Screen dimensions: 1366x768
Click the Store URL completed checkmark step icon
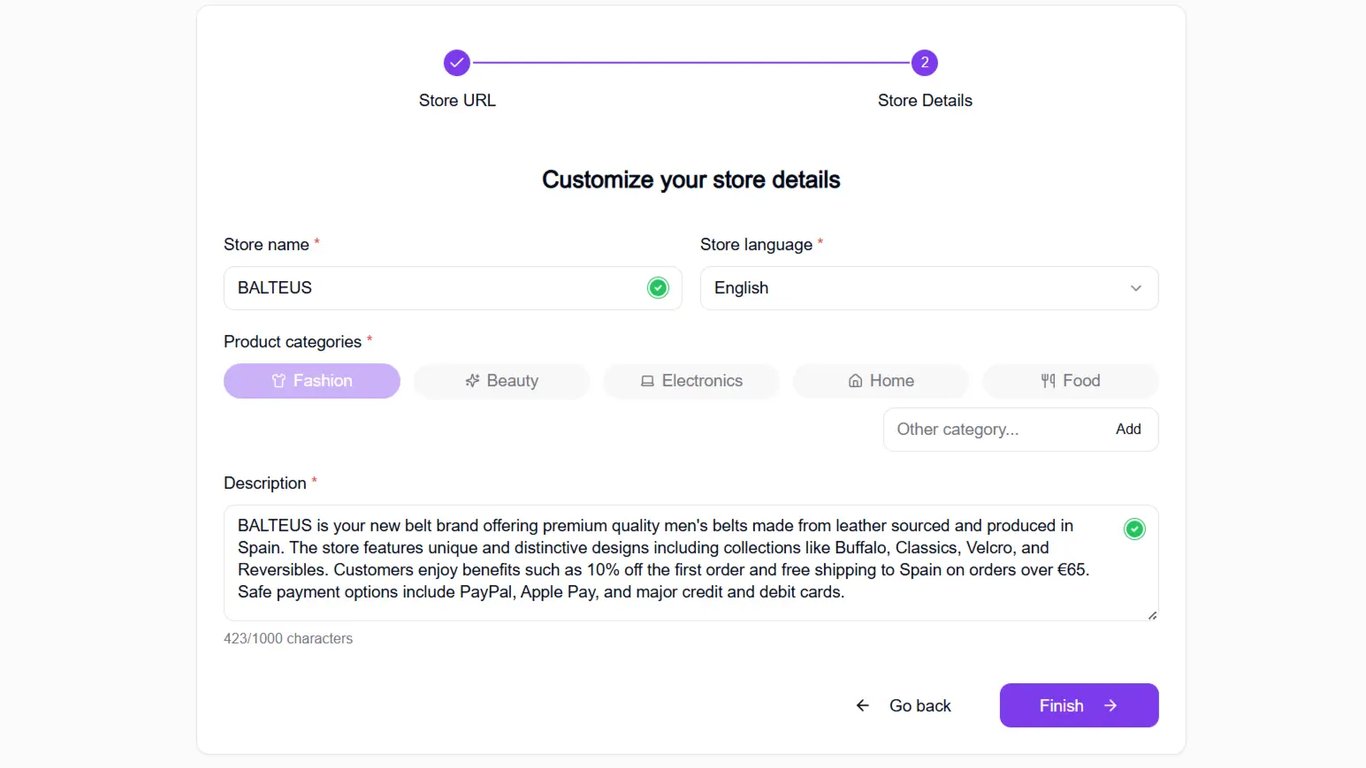[457, 63]
